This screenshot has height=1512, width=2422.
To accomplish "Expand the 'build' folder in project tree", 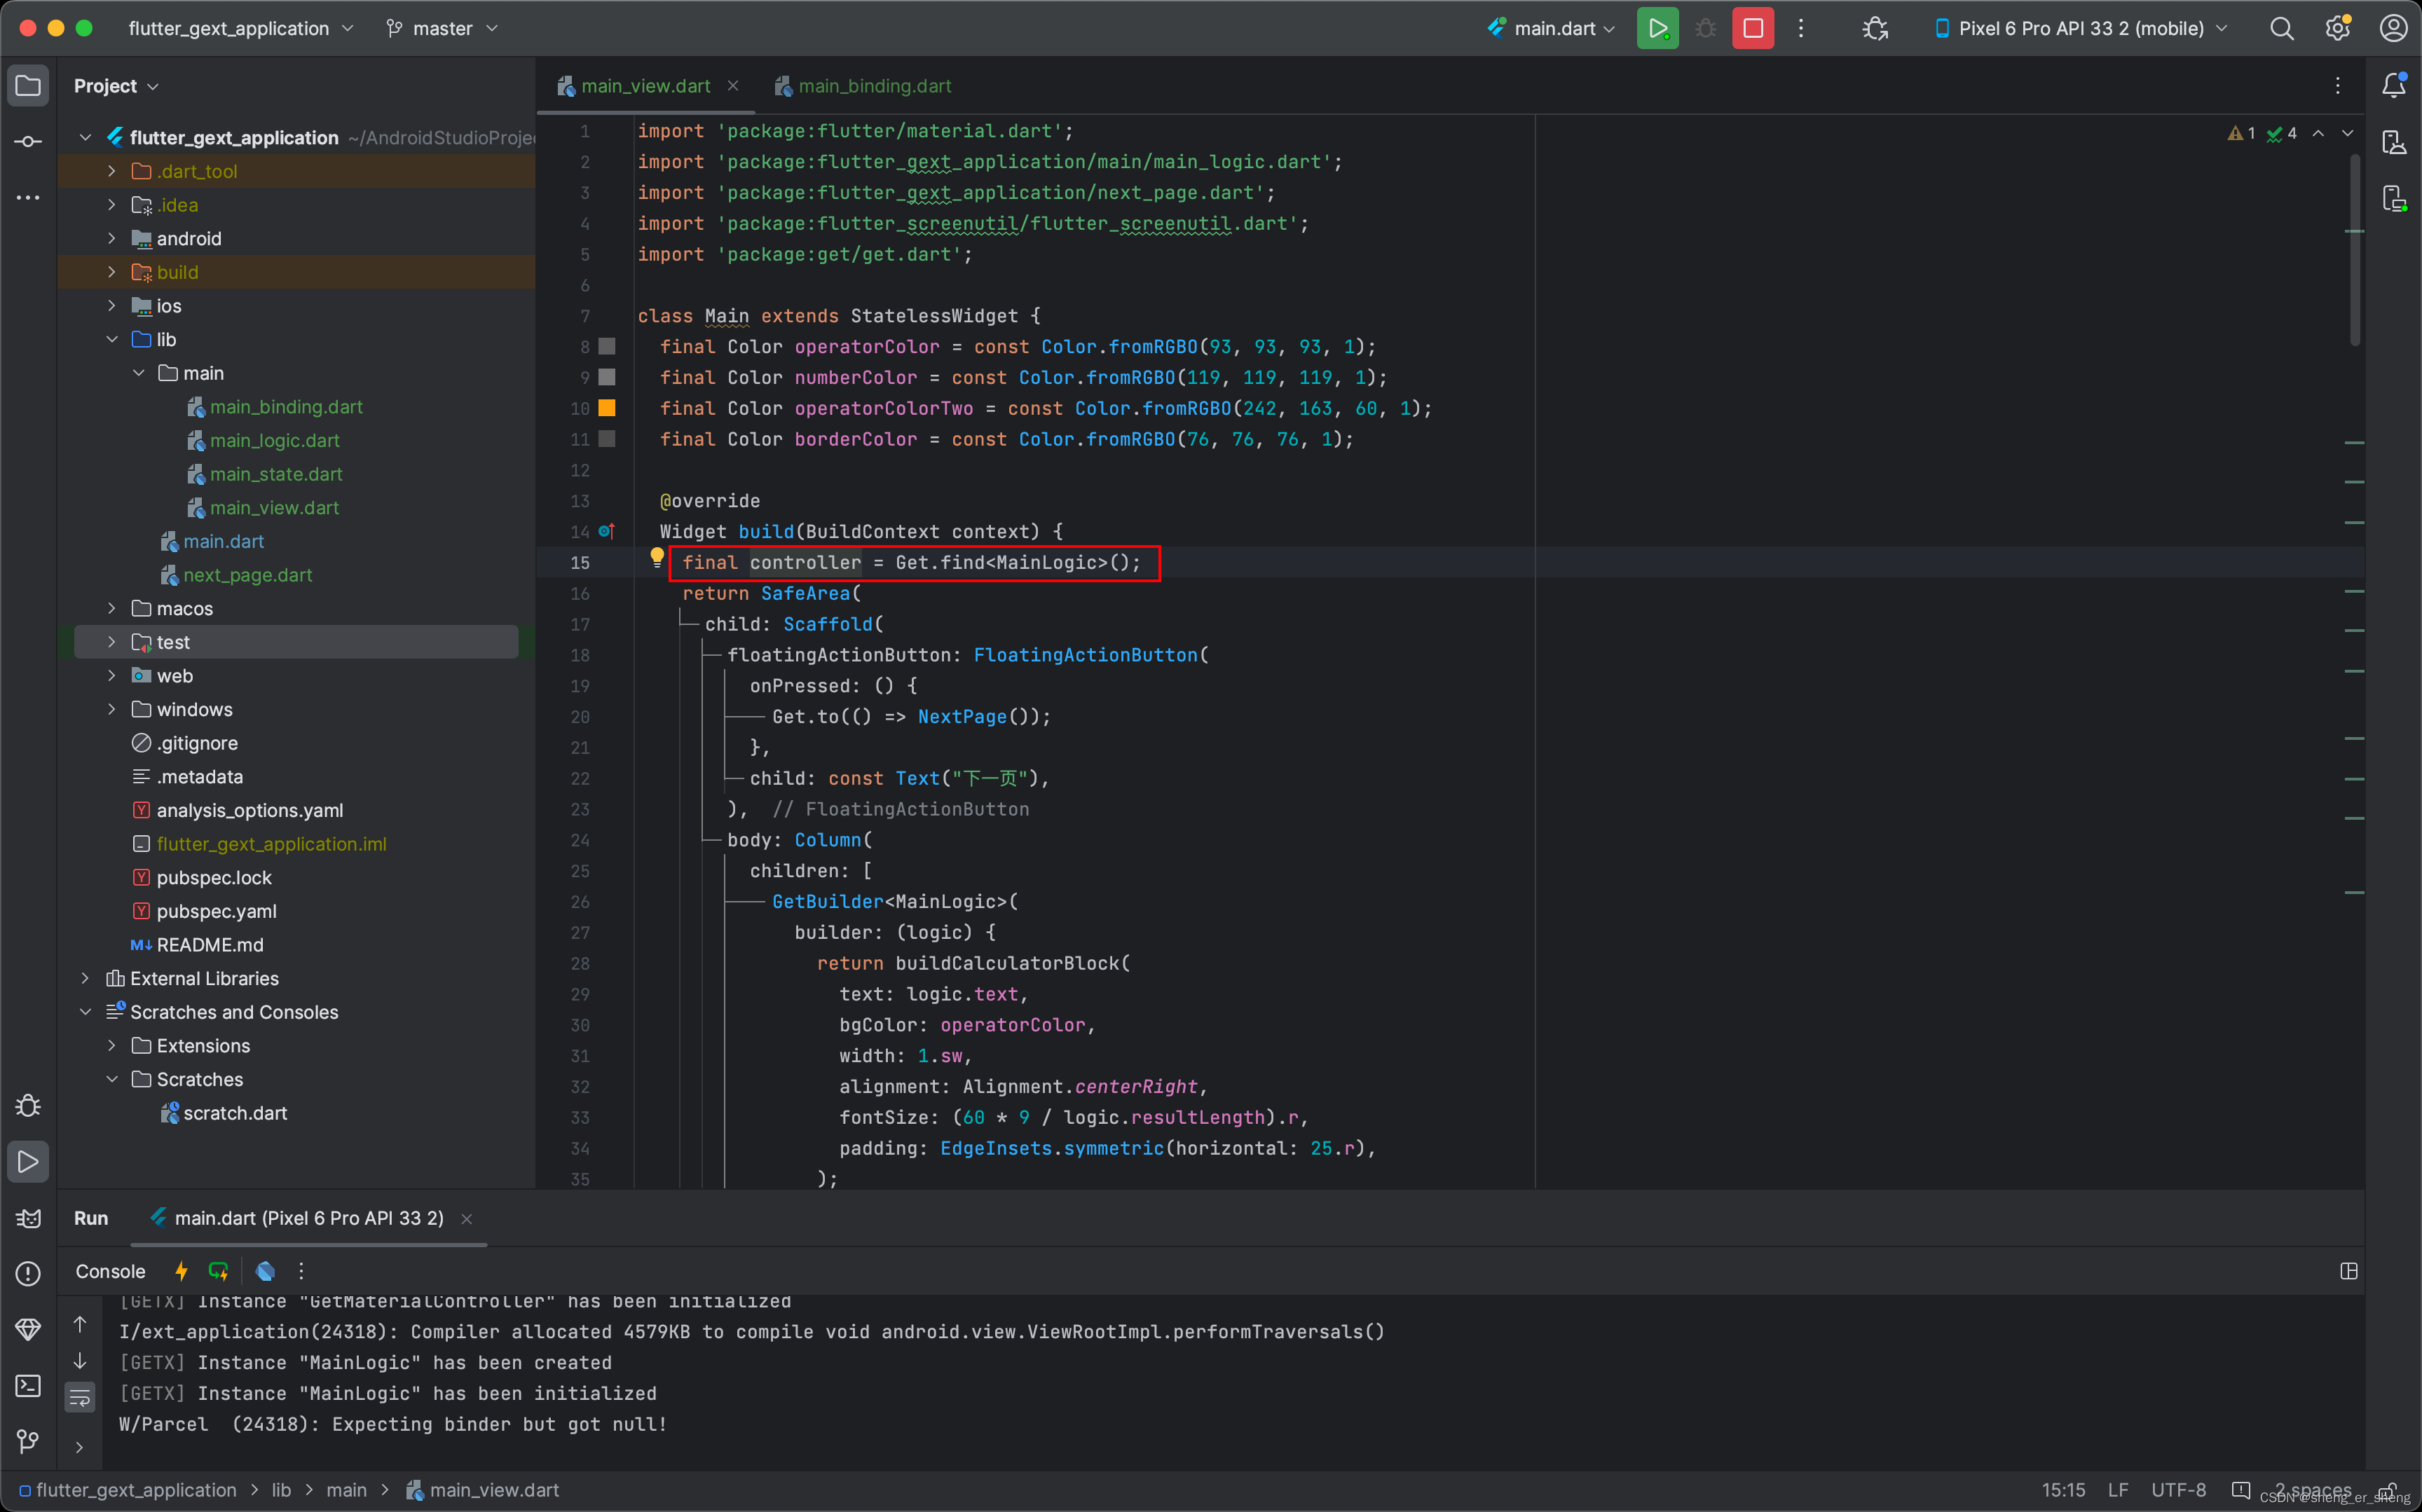I will (111, 272).
